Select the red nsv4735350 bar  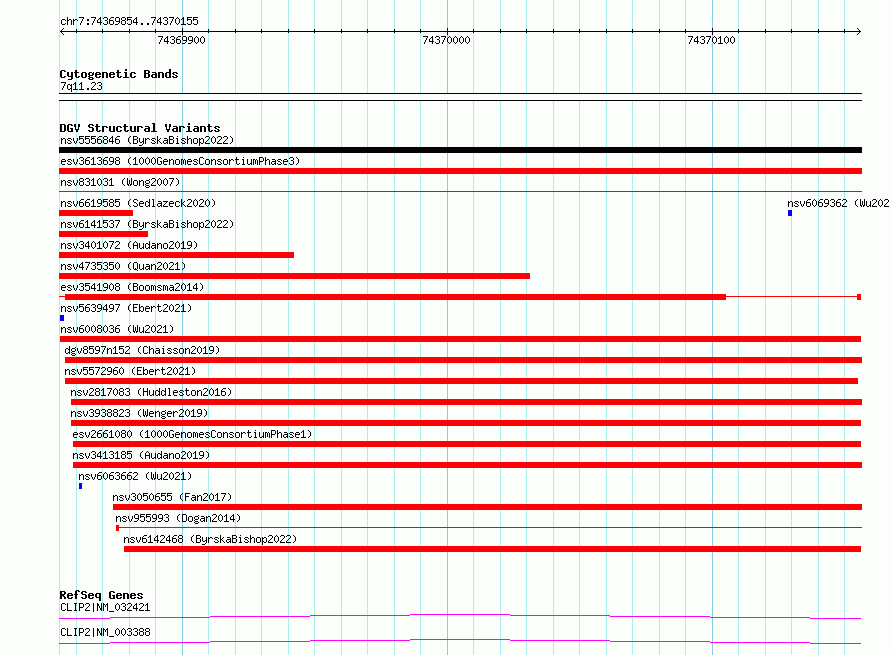point(295,276)
